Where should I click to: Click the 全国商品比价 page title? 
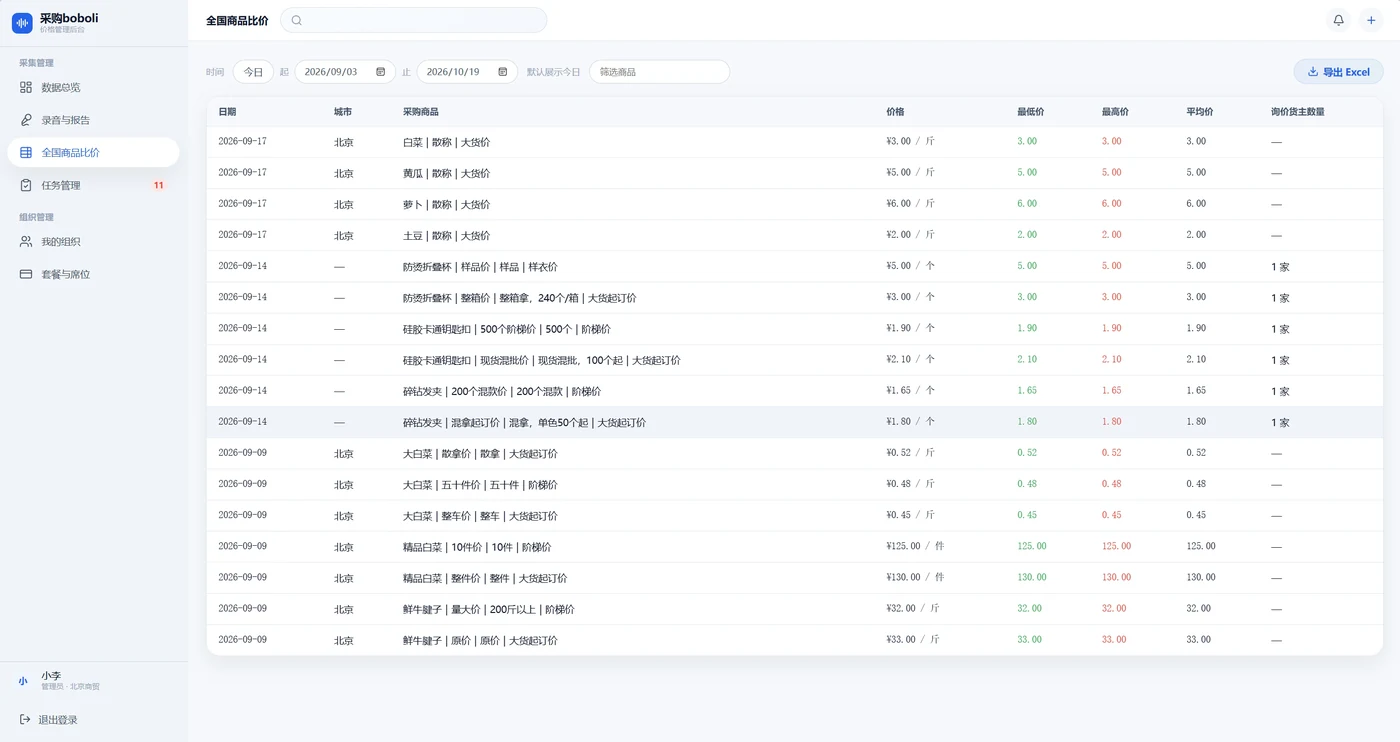pos(237,20)
